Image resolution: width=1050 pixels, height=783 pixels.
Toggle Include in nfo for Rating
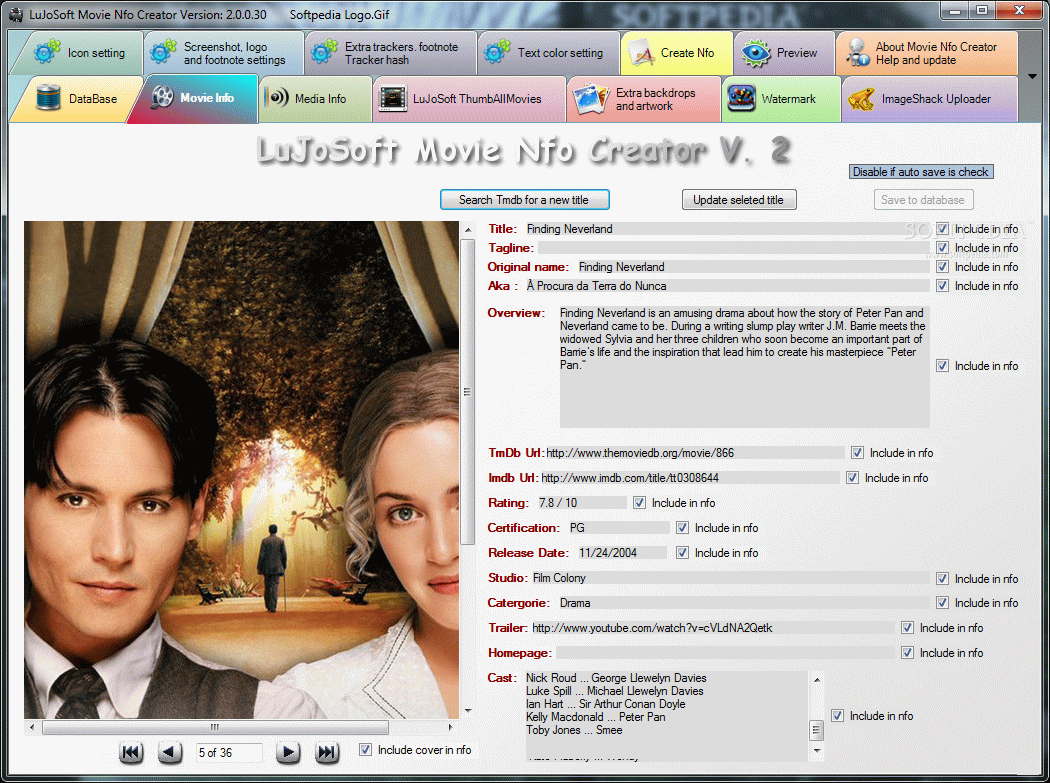click(x=640, y=502)
